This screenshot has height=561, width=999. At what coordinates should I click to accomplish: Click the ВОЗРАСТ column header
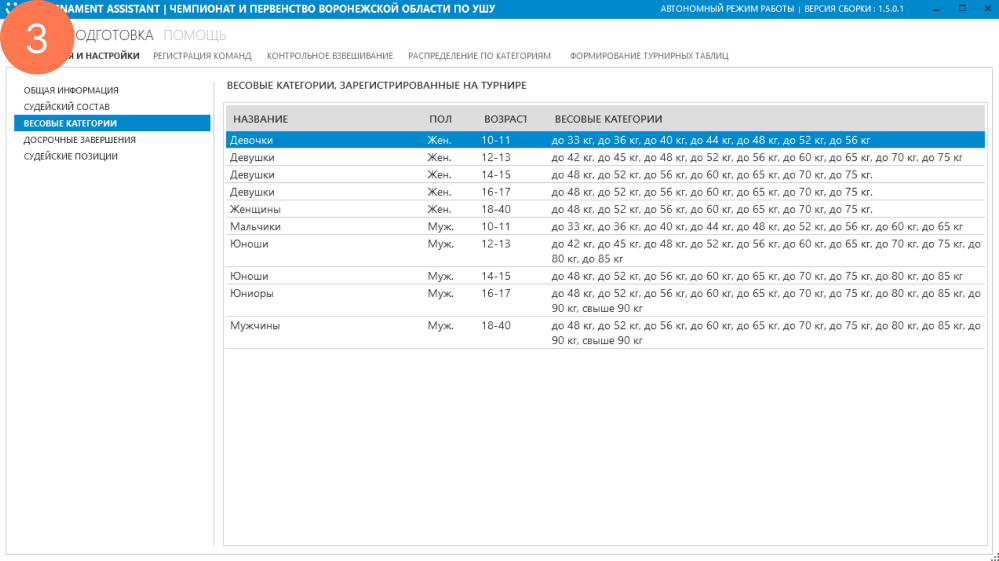[x=505, y=119]
